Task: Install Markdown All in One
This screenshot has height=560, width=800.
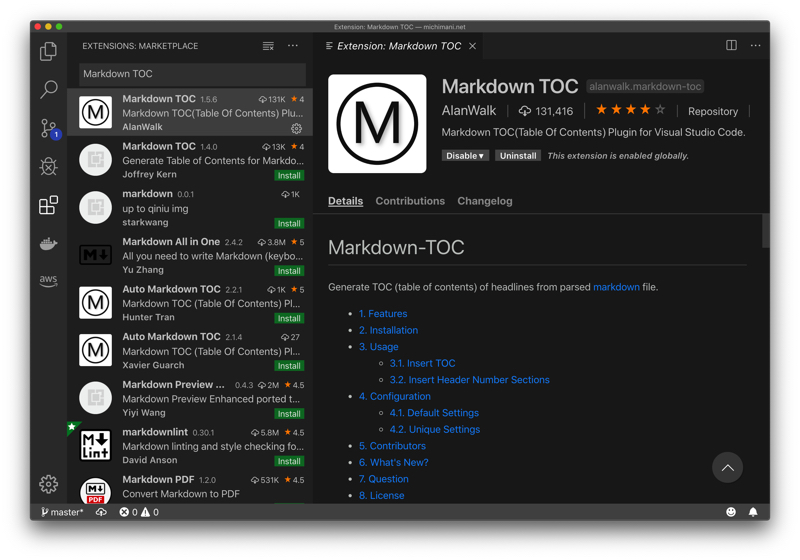Action: tap(289, 271)
